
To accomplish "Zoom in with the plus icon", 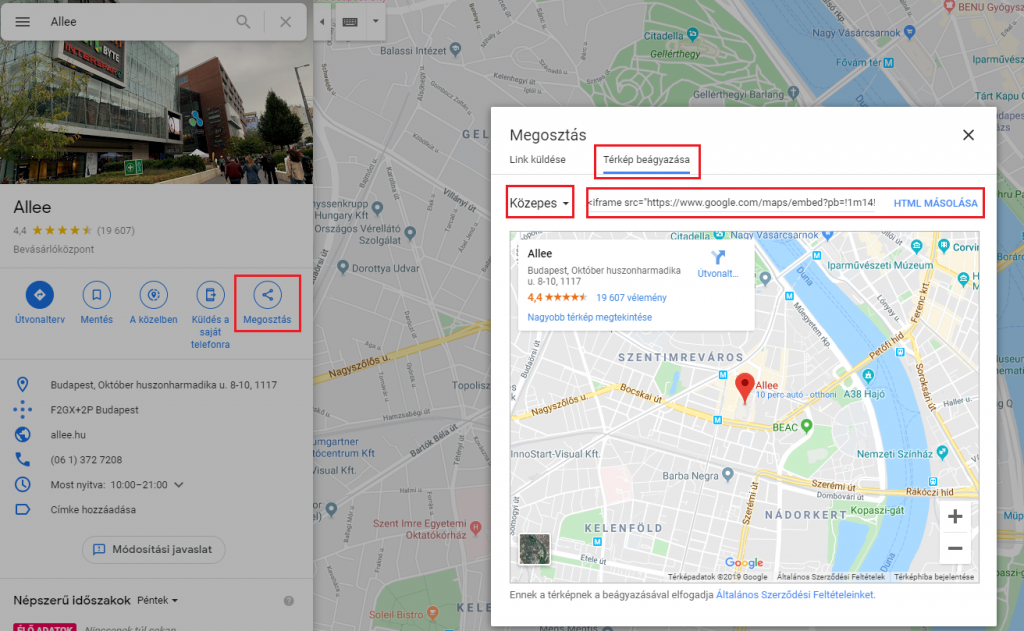I will (x=954, y=516).
